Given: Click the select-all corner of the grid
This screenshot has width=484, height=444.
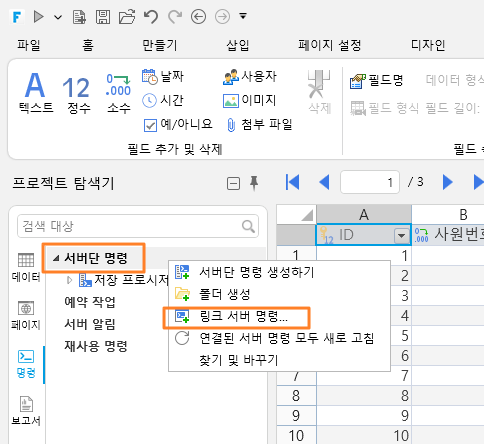Looking at the screenshot, I should pyautogui.click(x=296, y=214).
